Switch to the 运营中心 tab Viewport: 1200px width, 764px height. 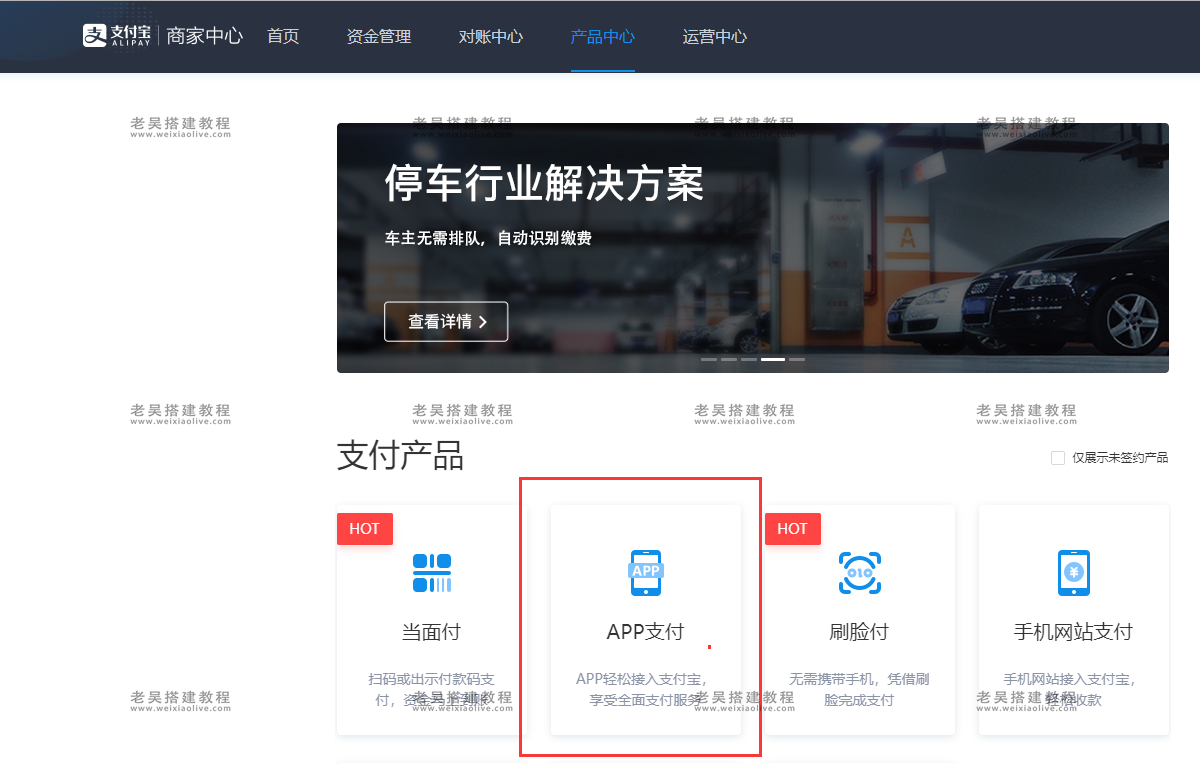(x=714, y=36)
